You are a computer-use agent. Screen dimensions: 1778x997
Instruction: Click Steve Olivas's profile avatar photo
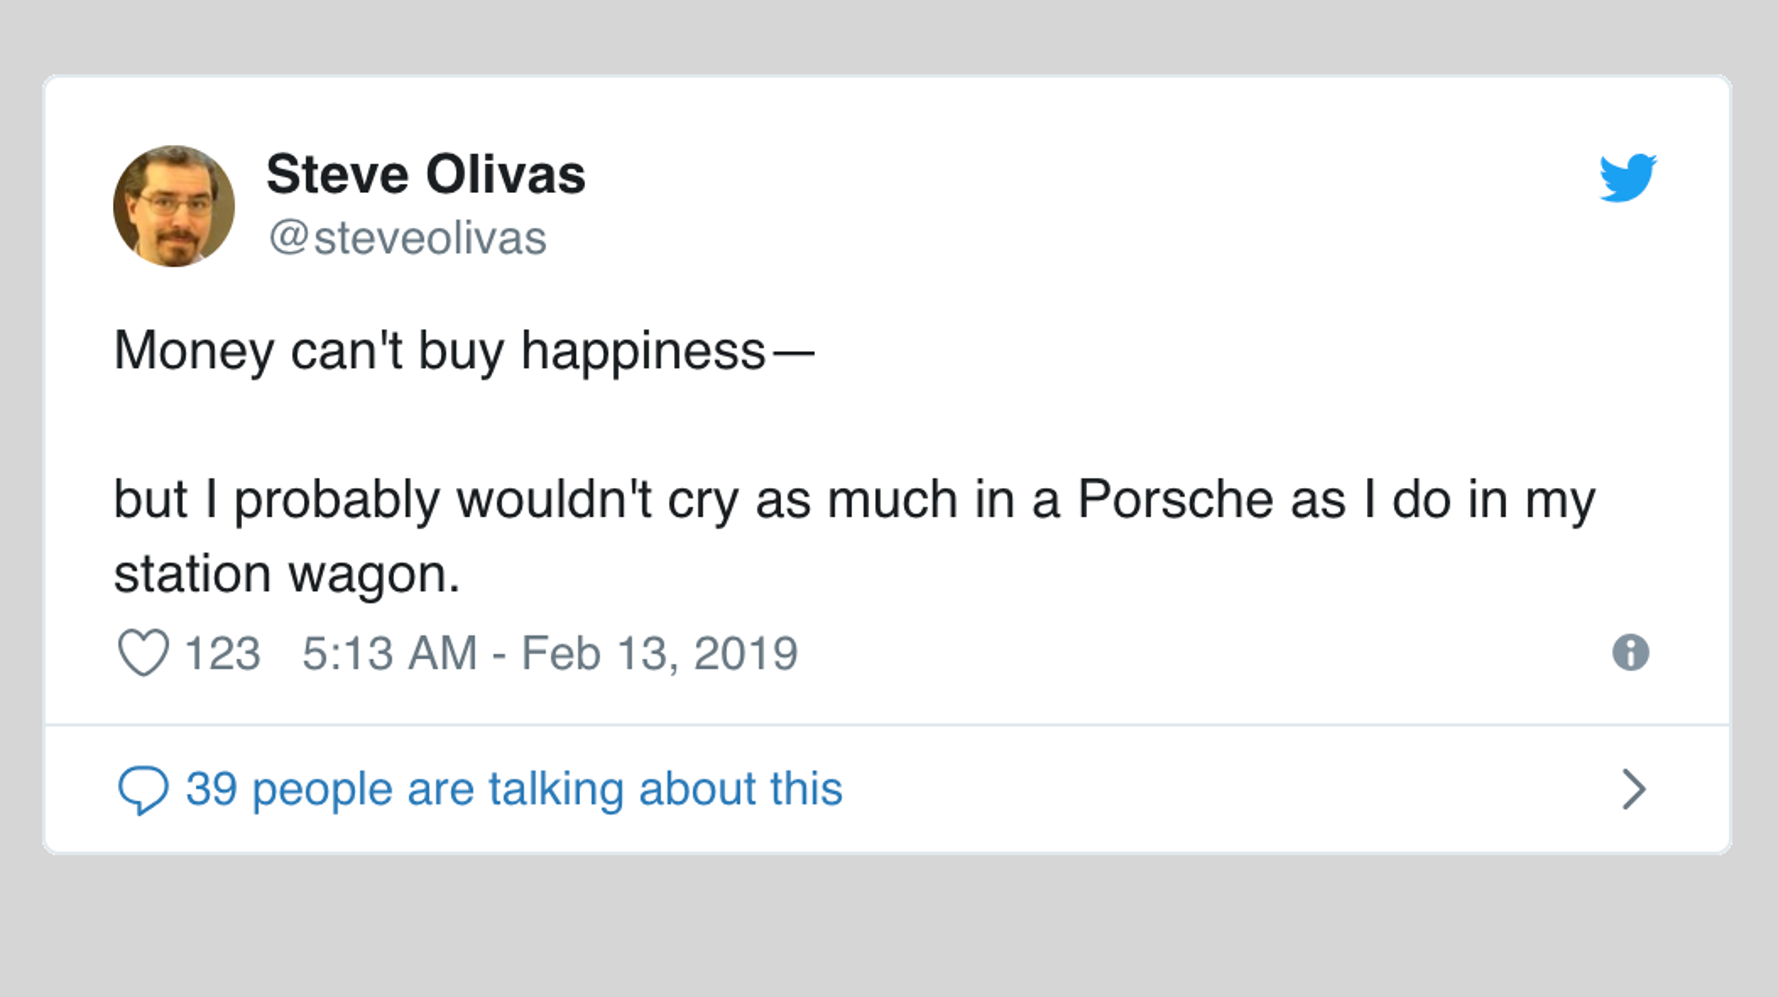coord(174,206)
